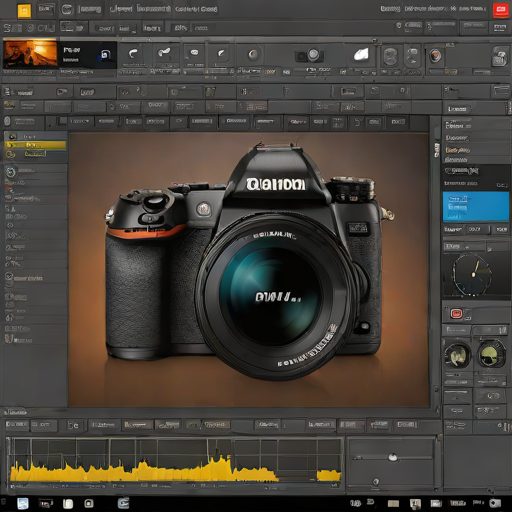Viewport: 512px width, 512px height.
Task: Select the round sphere icon in ribbon
Action: coord(253,54)
